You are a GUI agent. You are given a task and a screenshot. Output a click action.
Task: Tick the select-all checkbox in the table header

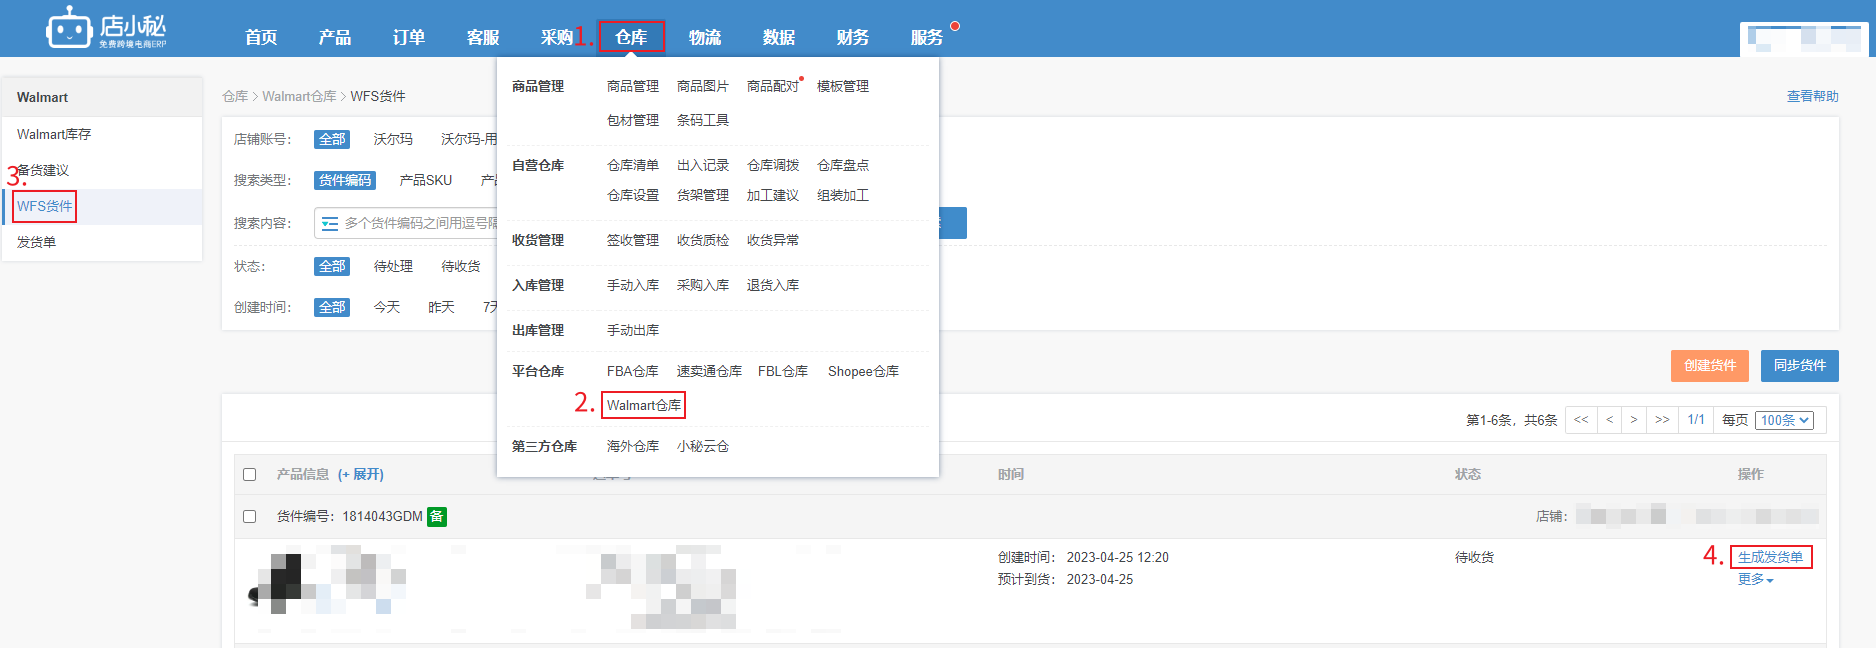[x=250, y=475]
